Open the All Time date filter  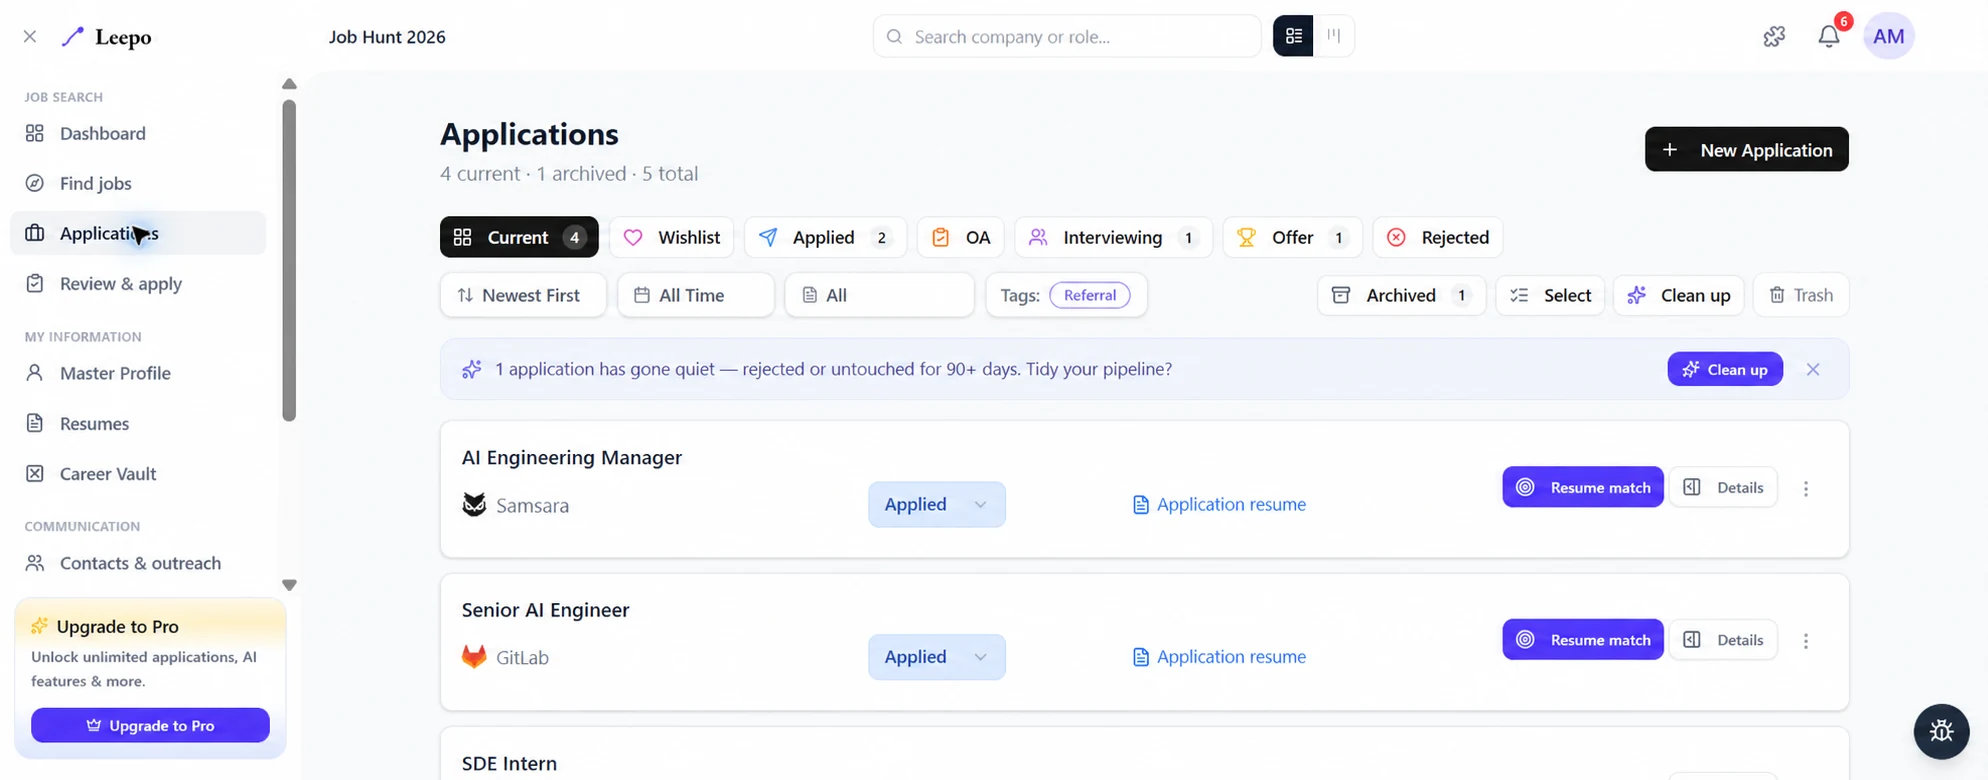click(696, 295)
